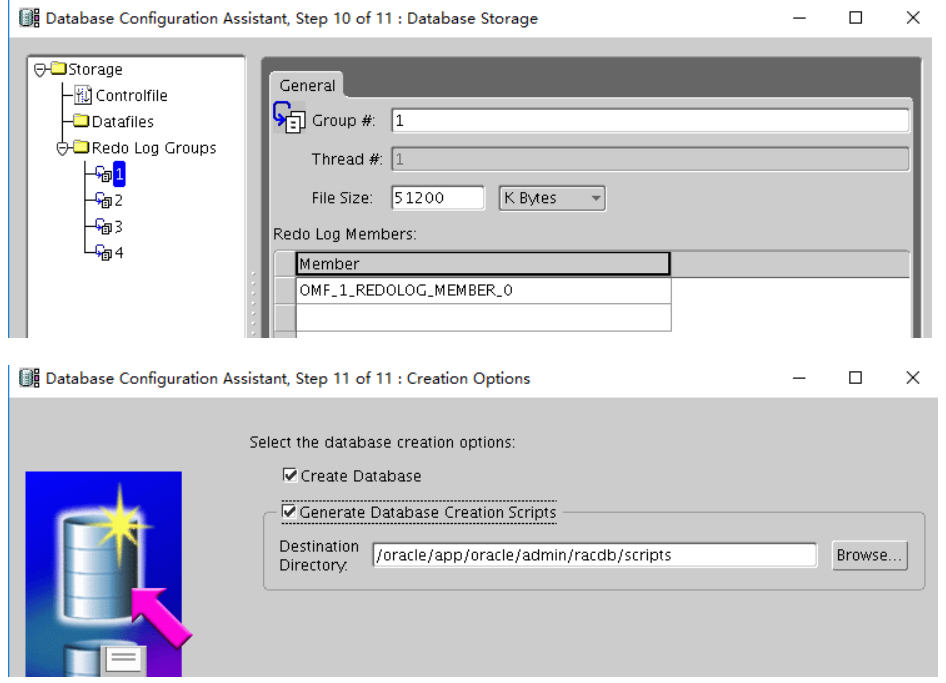Click the Redo Log Groups folder icon

click(81, 147)
